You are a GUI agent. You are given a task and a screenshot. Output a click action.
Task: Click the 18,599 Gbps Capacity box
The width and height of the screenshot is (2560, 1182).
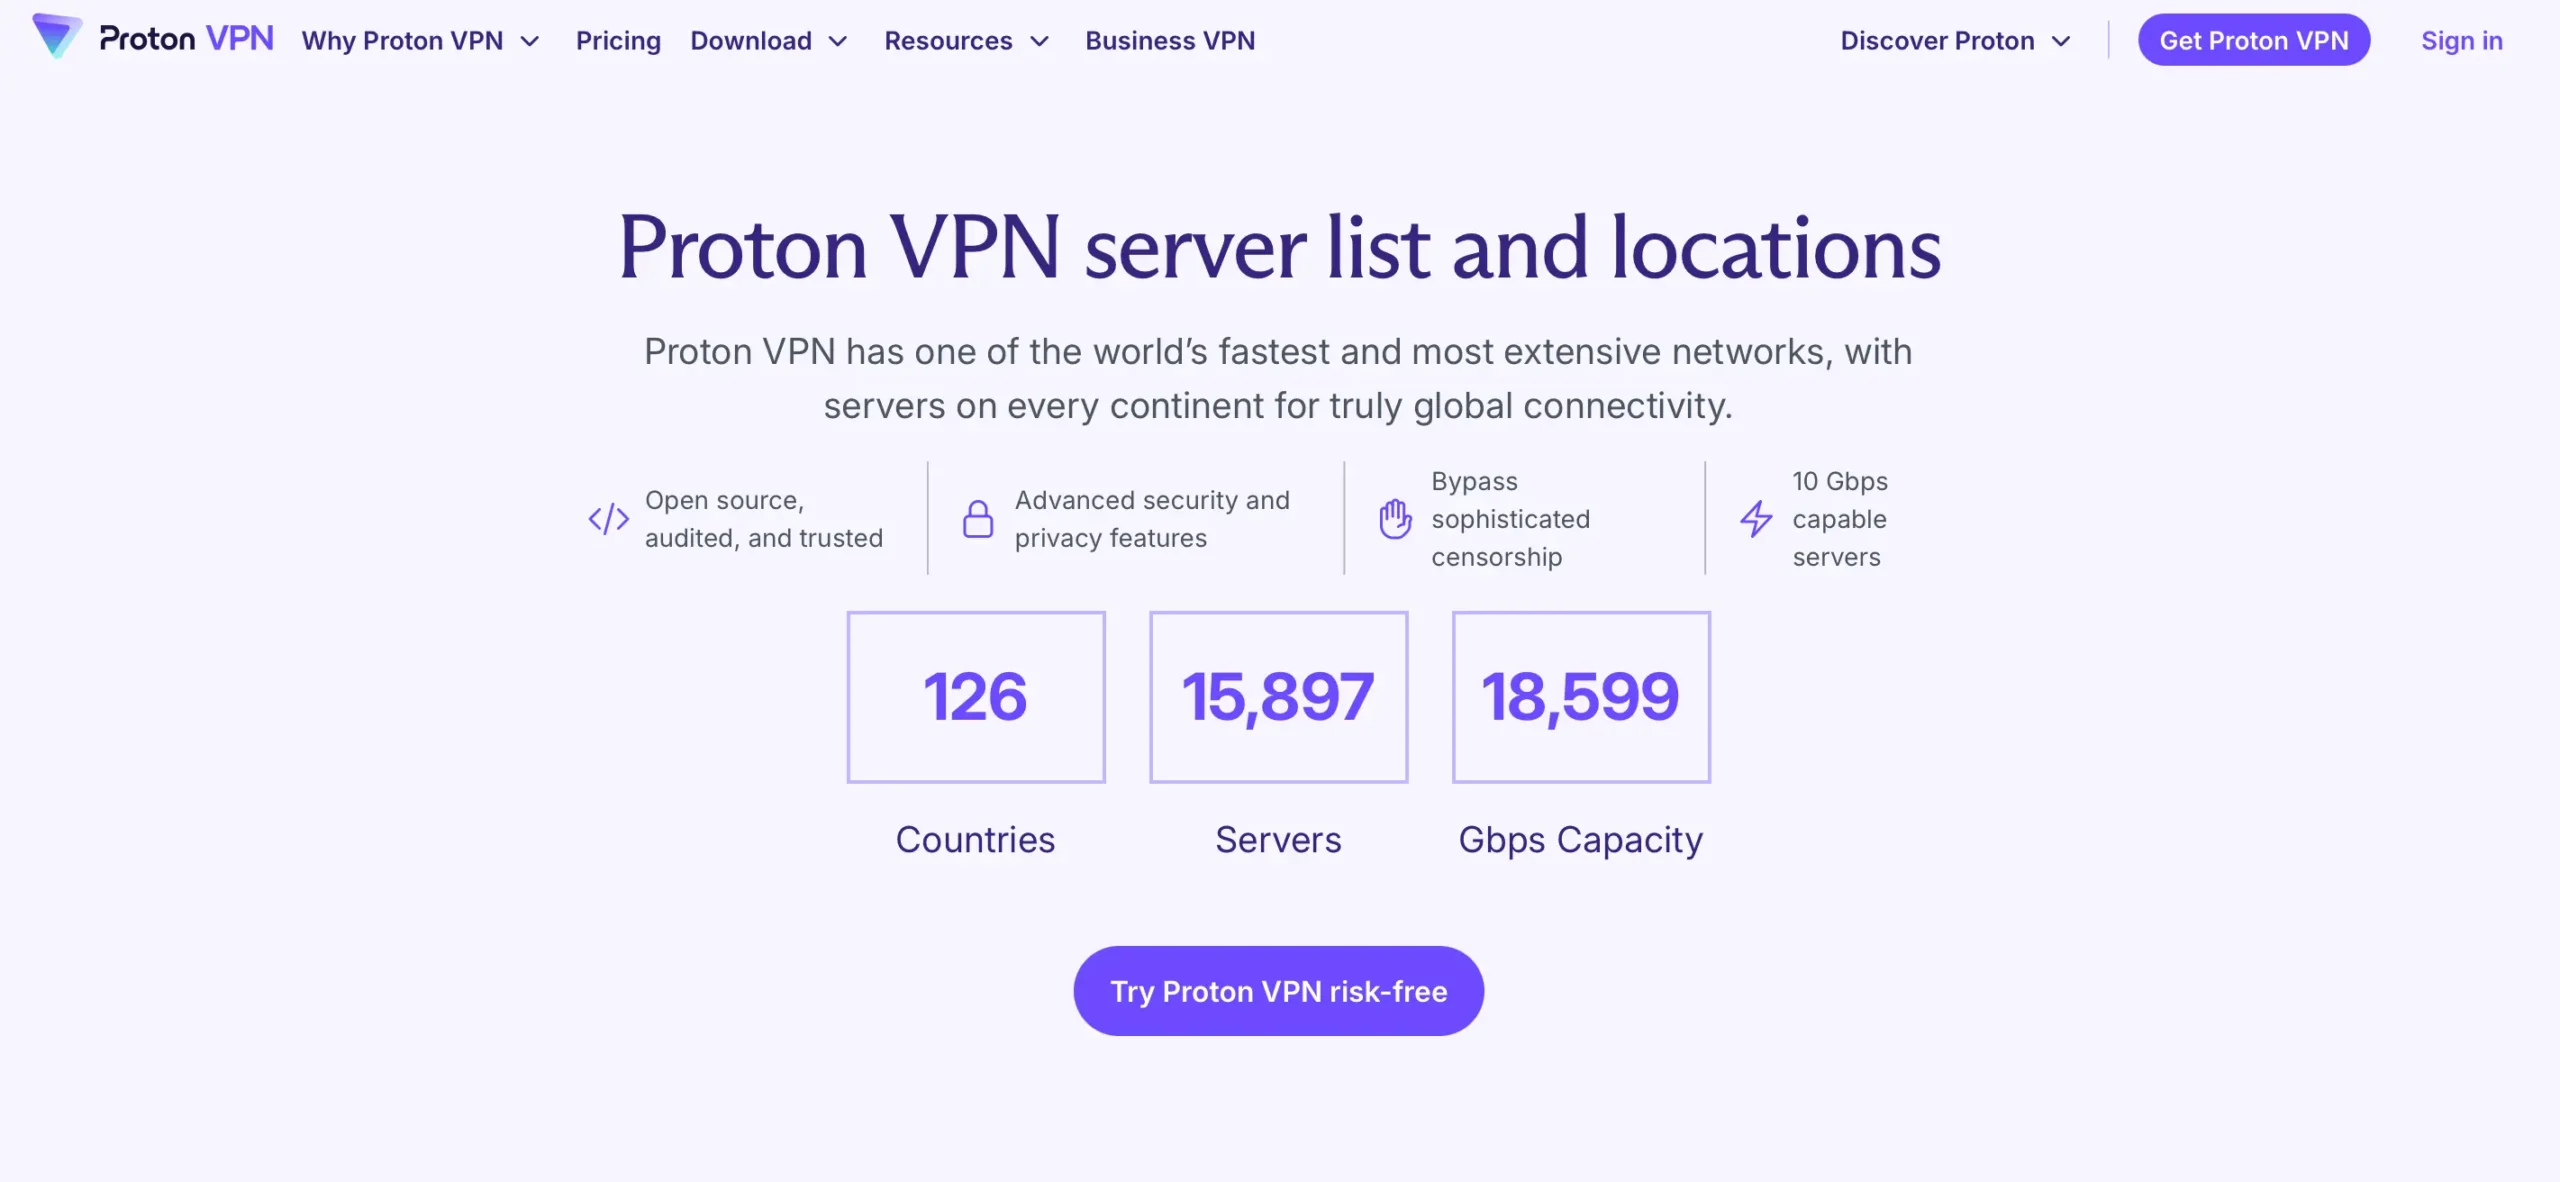(x=1580, y=695)
